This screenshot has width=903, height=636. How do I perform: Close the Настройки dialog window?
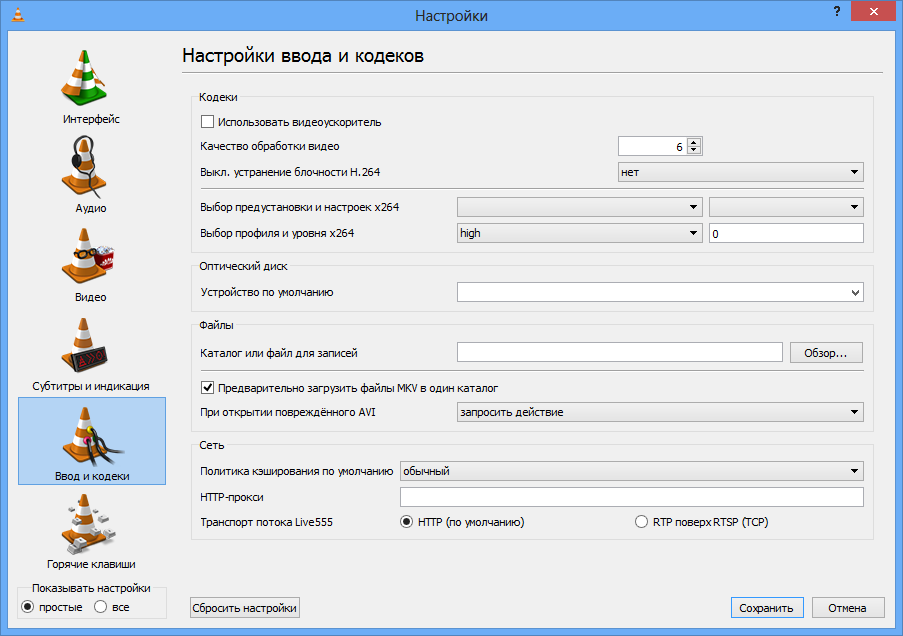point(873,12)
